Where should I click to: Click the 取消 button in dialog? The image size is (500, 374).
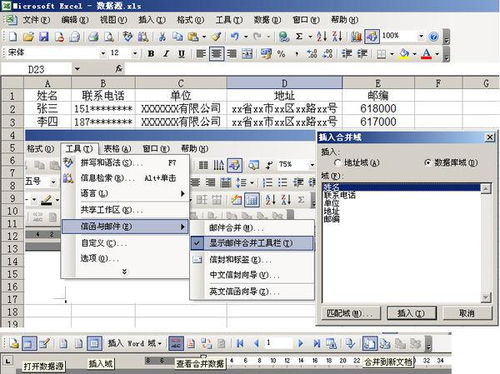pyautogui.click(x=467, y=313)
